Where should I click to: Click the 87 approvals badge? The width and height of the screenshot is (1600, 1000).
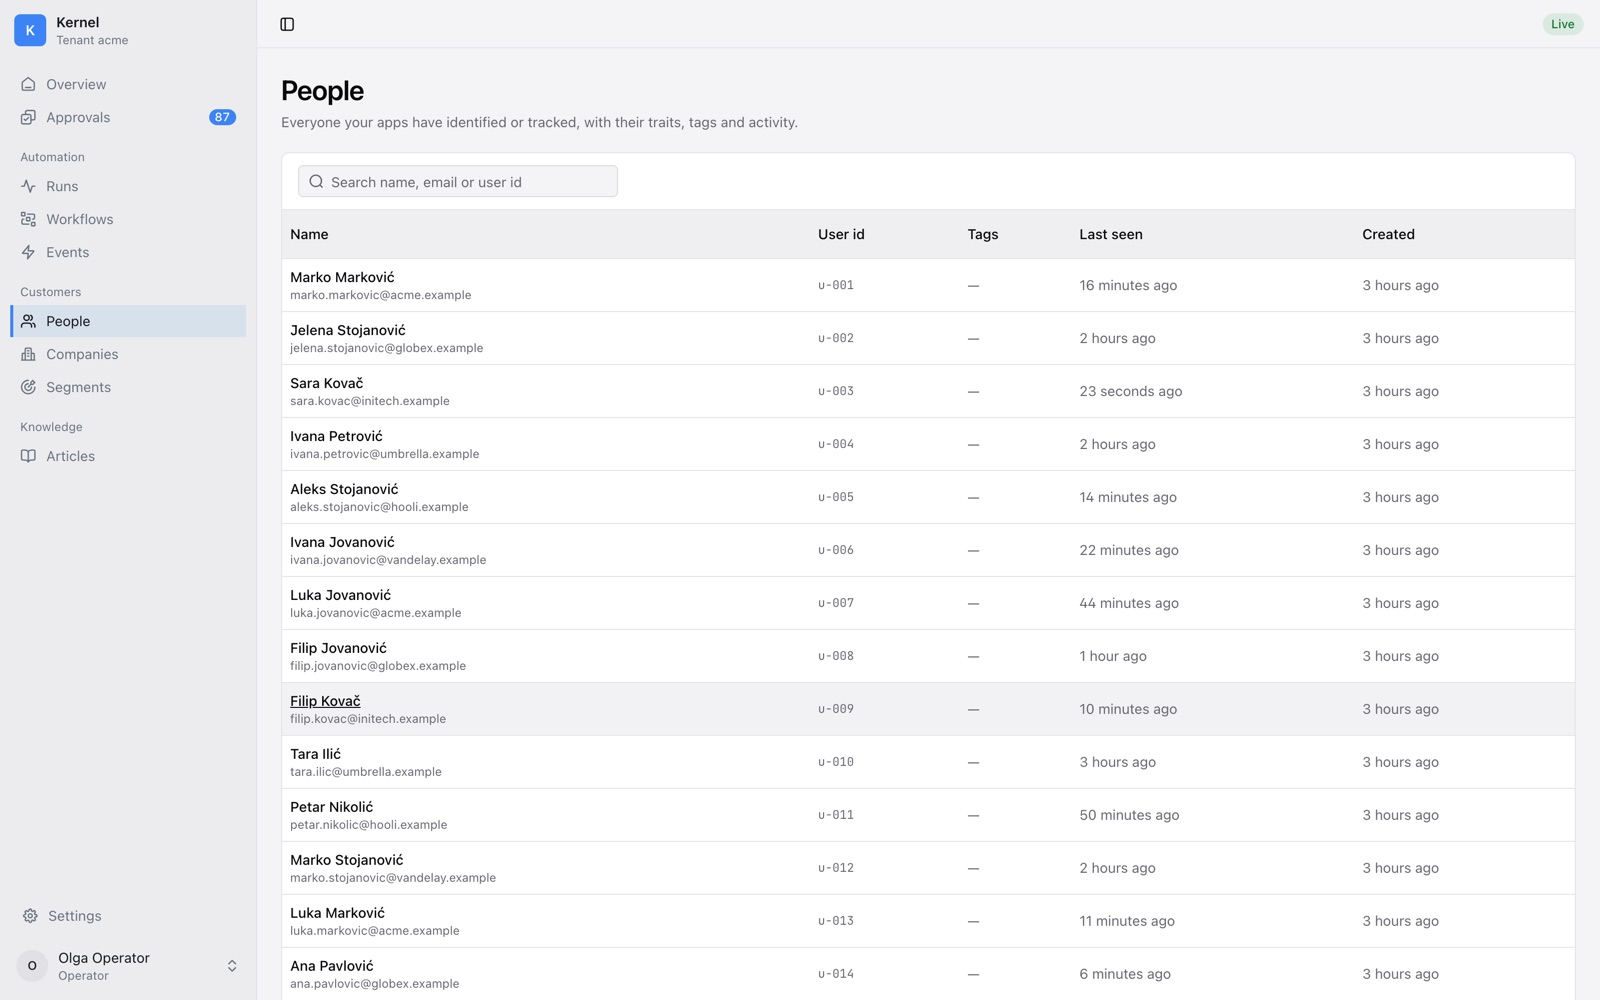coord(222,117)
